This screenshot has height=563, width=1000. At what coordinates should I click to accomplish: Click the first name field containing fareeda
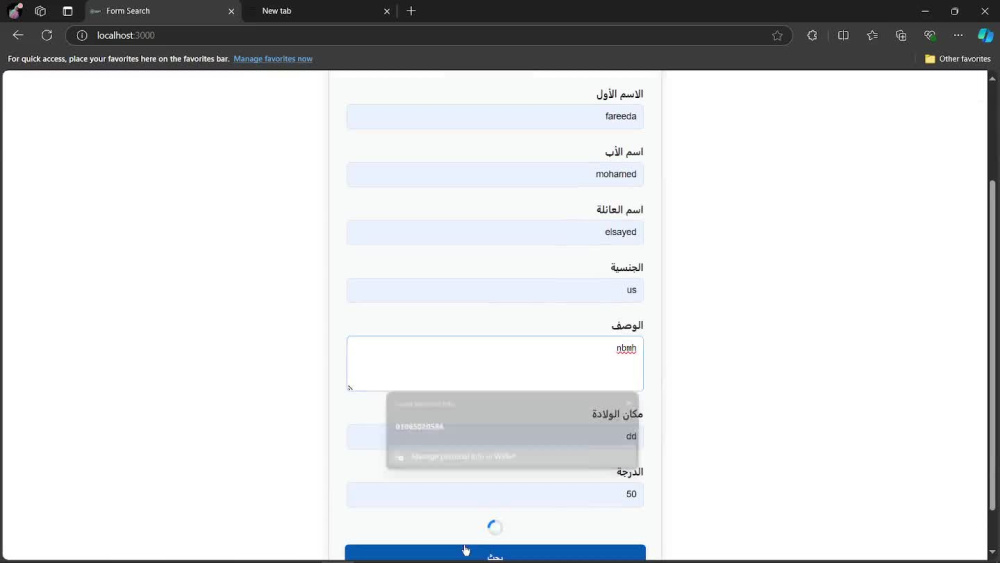[495, 117]
